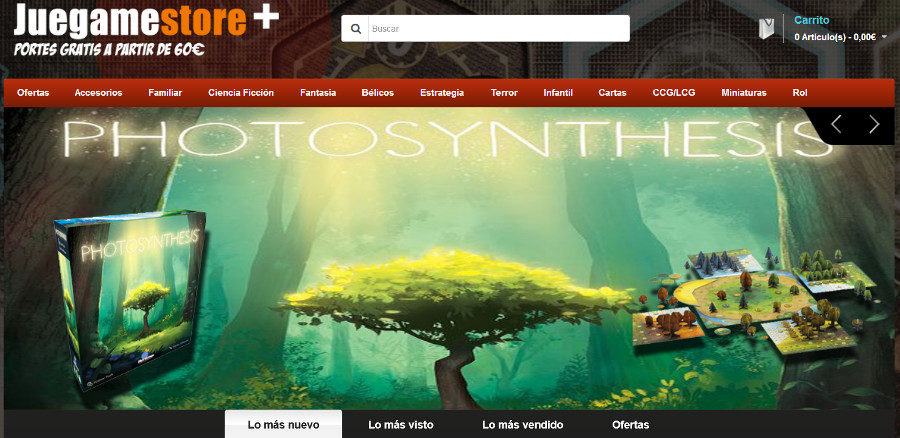Open the Ofertas menu category
The image size is (900, 438).
[x=33, y=92]
